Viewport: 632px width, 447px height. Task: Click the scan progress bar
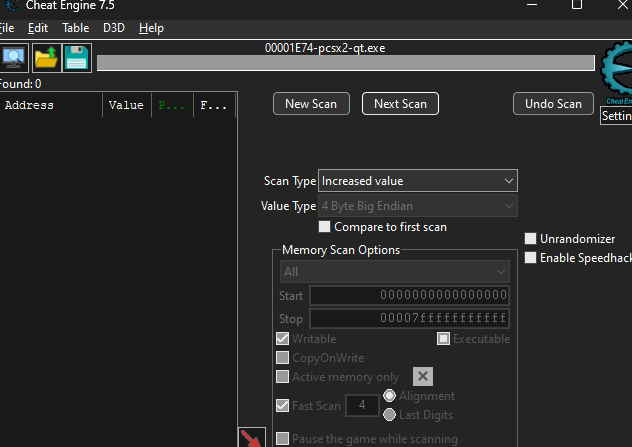[x=346, y=63]
